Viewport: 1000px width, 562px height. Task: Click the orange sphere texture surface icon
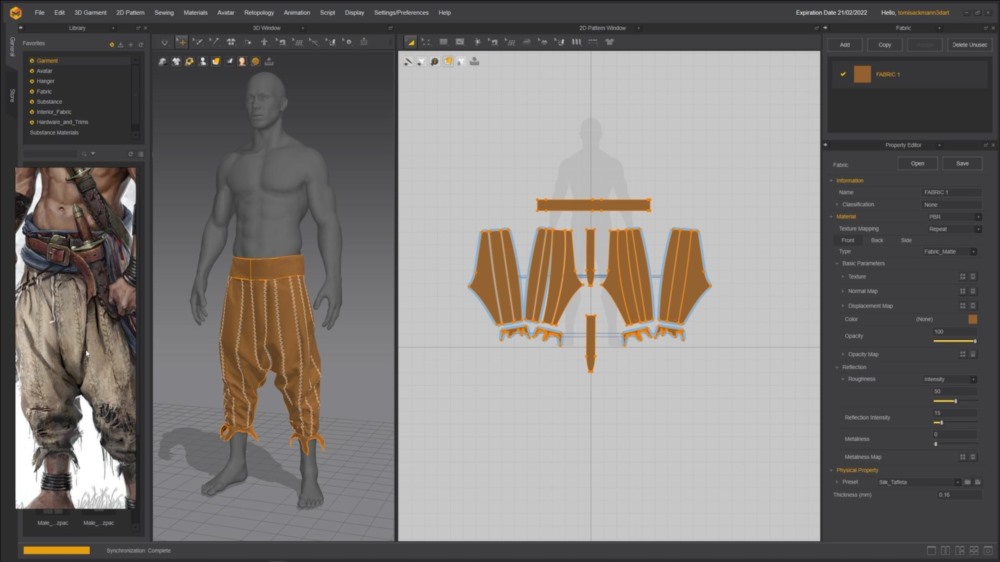255,62
